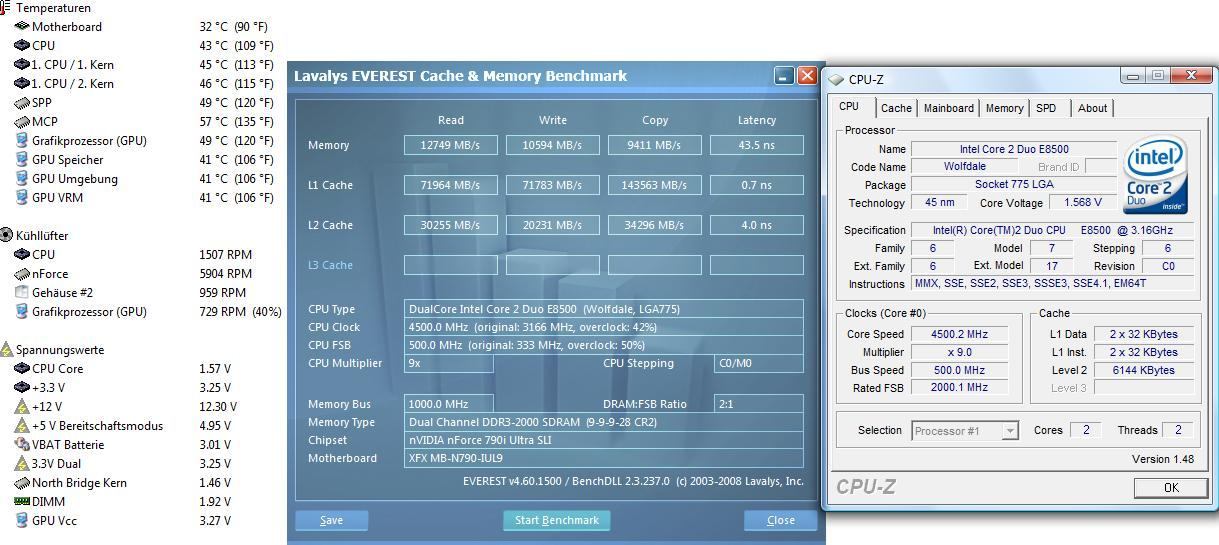Screen dimensions: 1219x545
Task: Click the CPU Stepping C0/M0 field
Action: click(759, 363)
